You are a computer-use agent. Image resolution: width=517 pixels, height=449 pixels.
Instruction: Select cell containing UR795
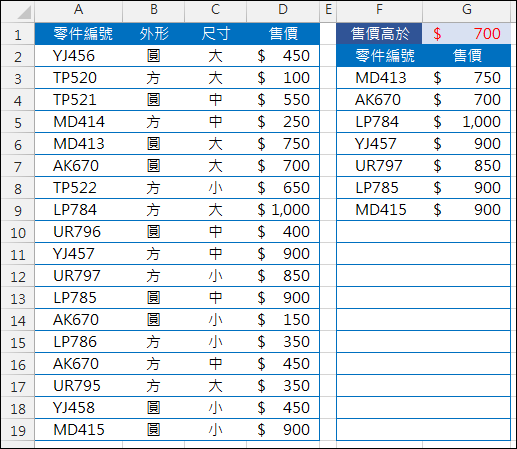pyautogui.click(x=79, y=386)
